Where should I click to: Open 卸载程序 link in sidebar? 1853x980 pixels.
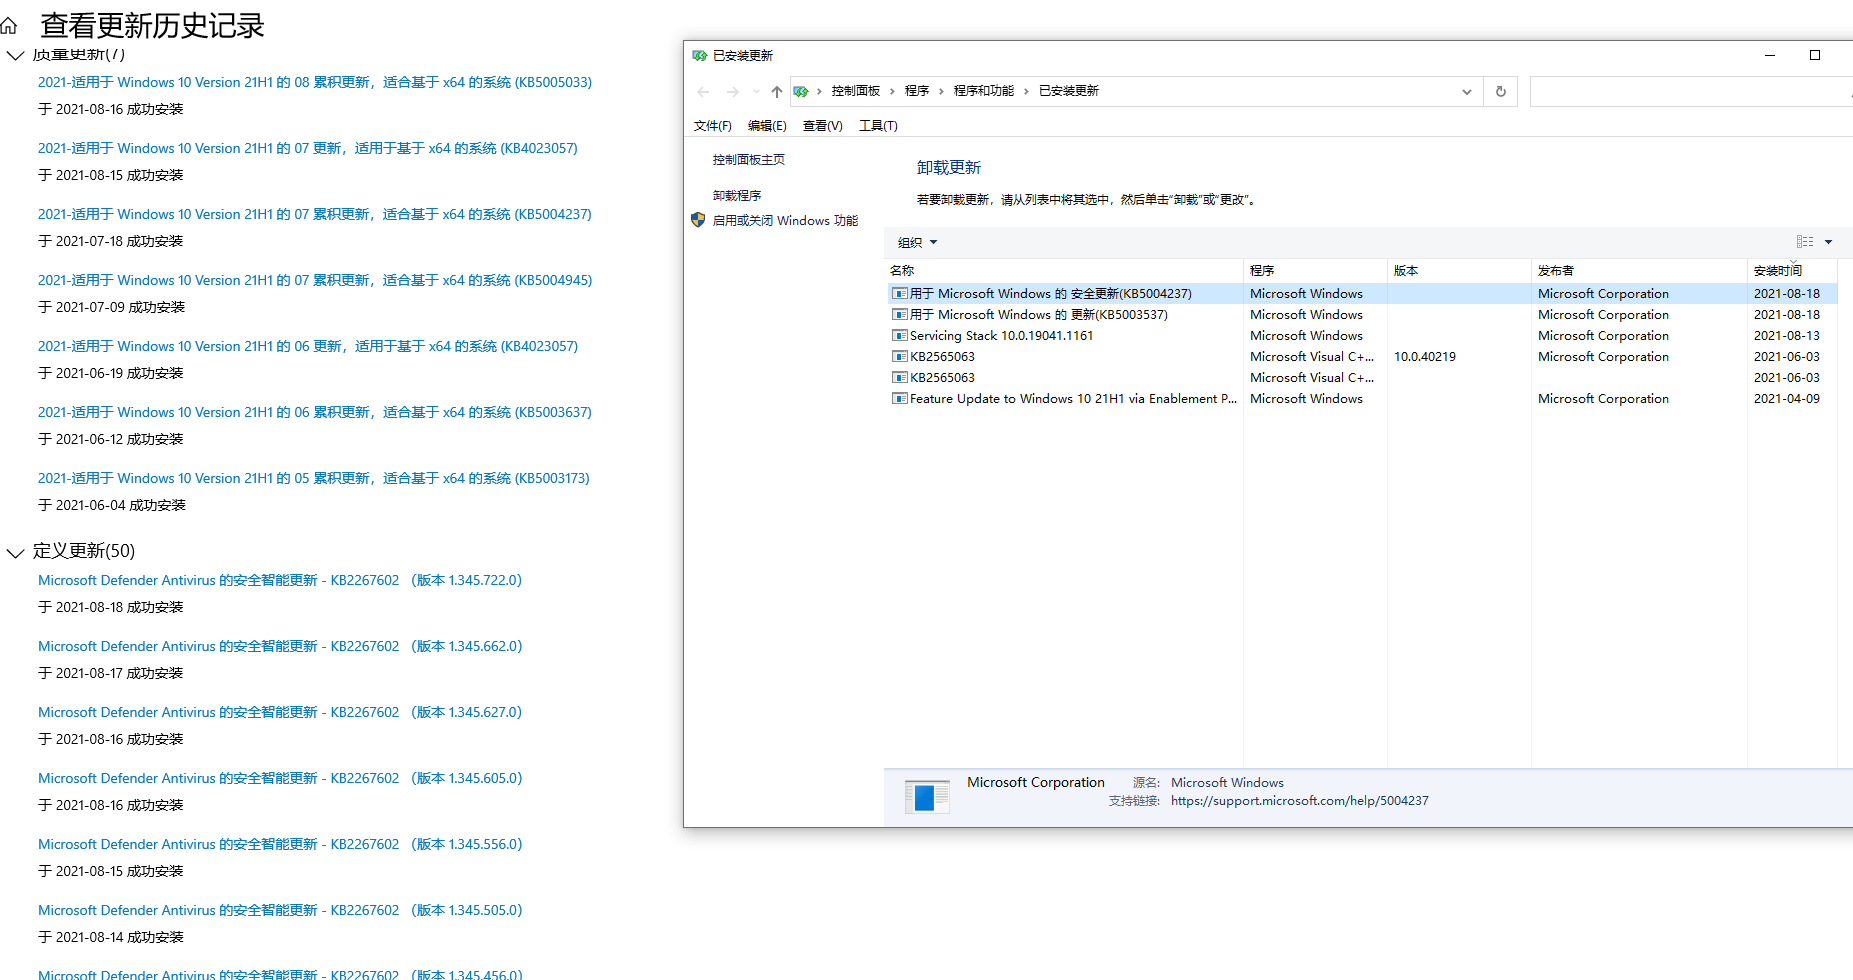[737, 196]
